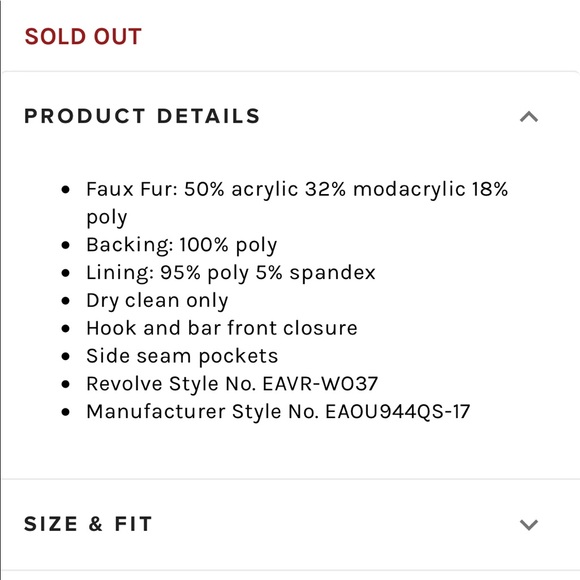Image resolution: width=580 pixels, height=580 pixels.
Task: Select the Dry clean only text
Action: click(x=157, y=300)
